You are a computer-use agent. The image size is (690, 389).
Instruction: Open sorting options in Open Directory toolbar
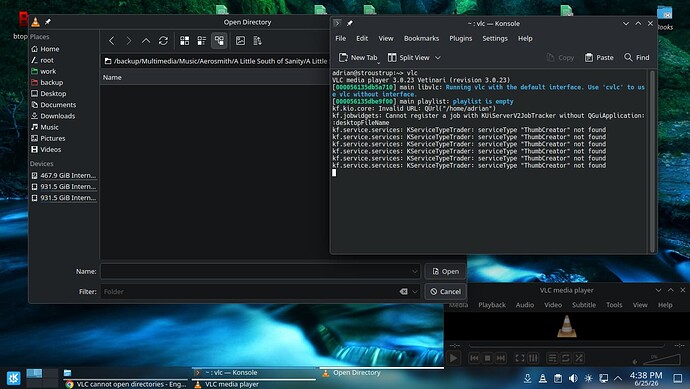(x=257, y=41)
